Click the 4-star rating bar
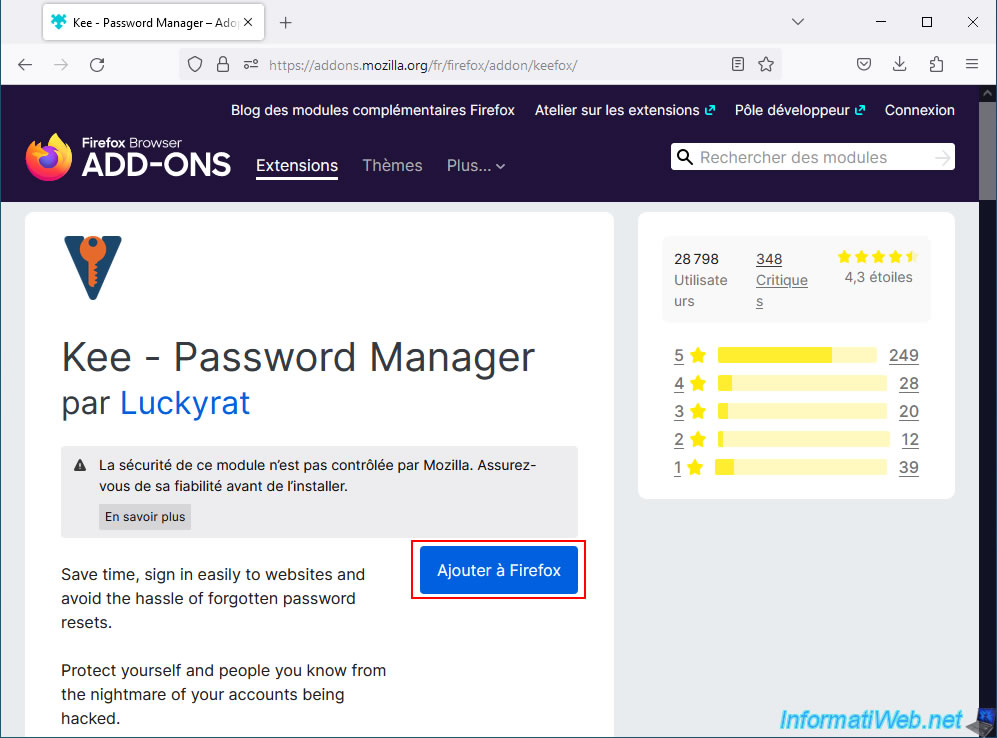The width and height of the screenshot is (997, 738). pos(802,383)
